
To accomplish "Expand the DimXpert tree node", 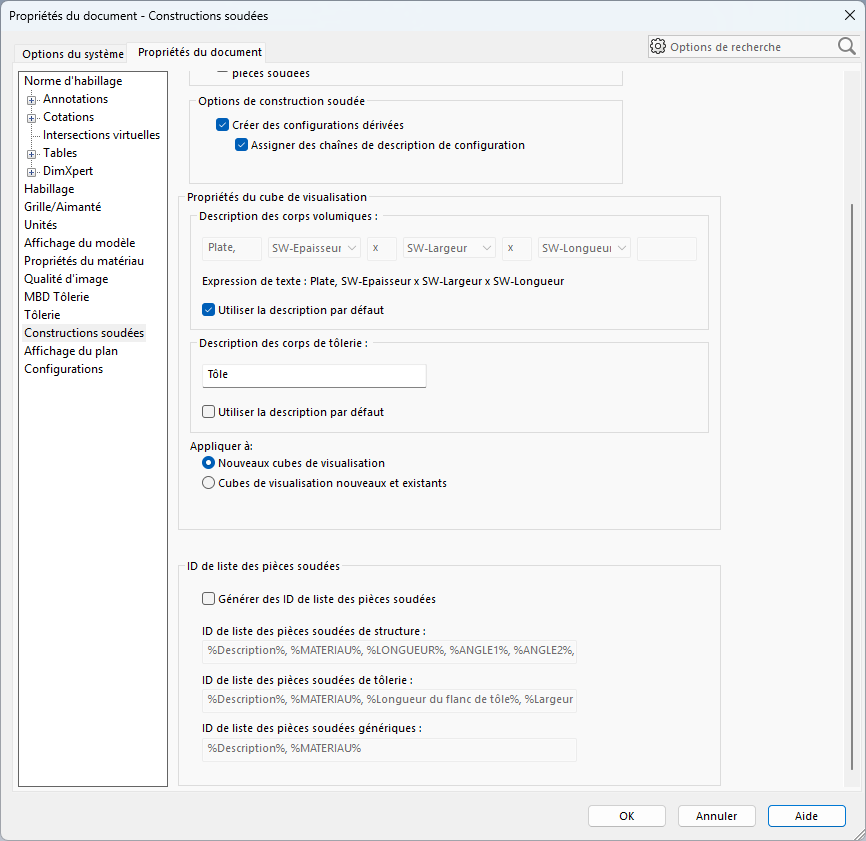I will (32, 172).
